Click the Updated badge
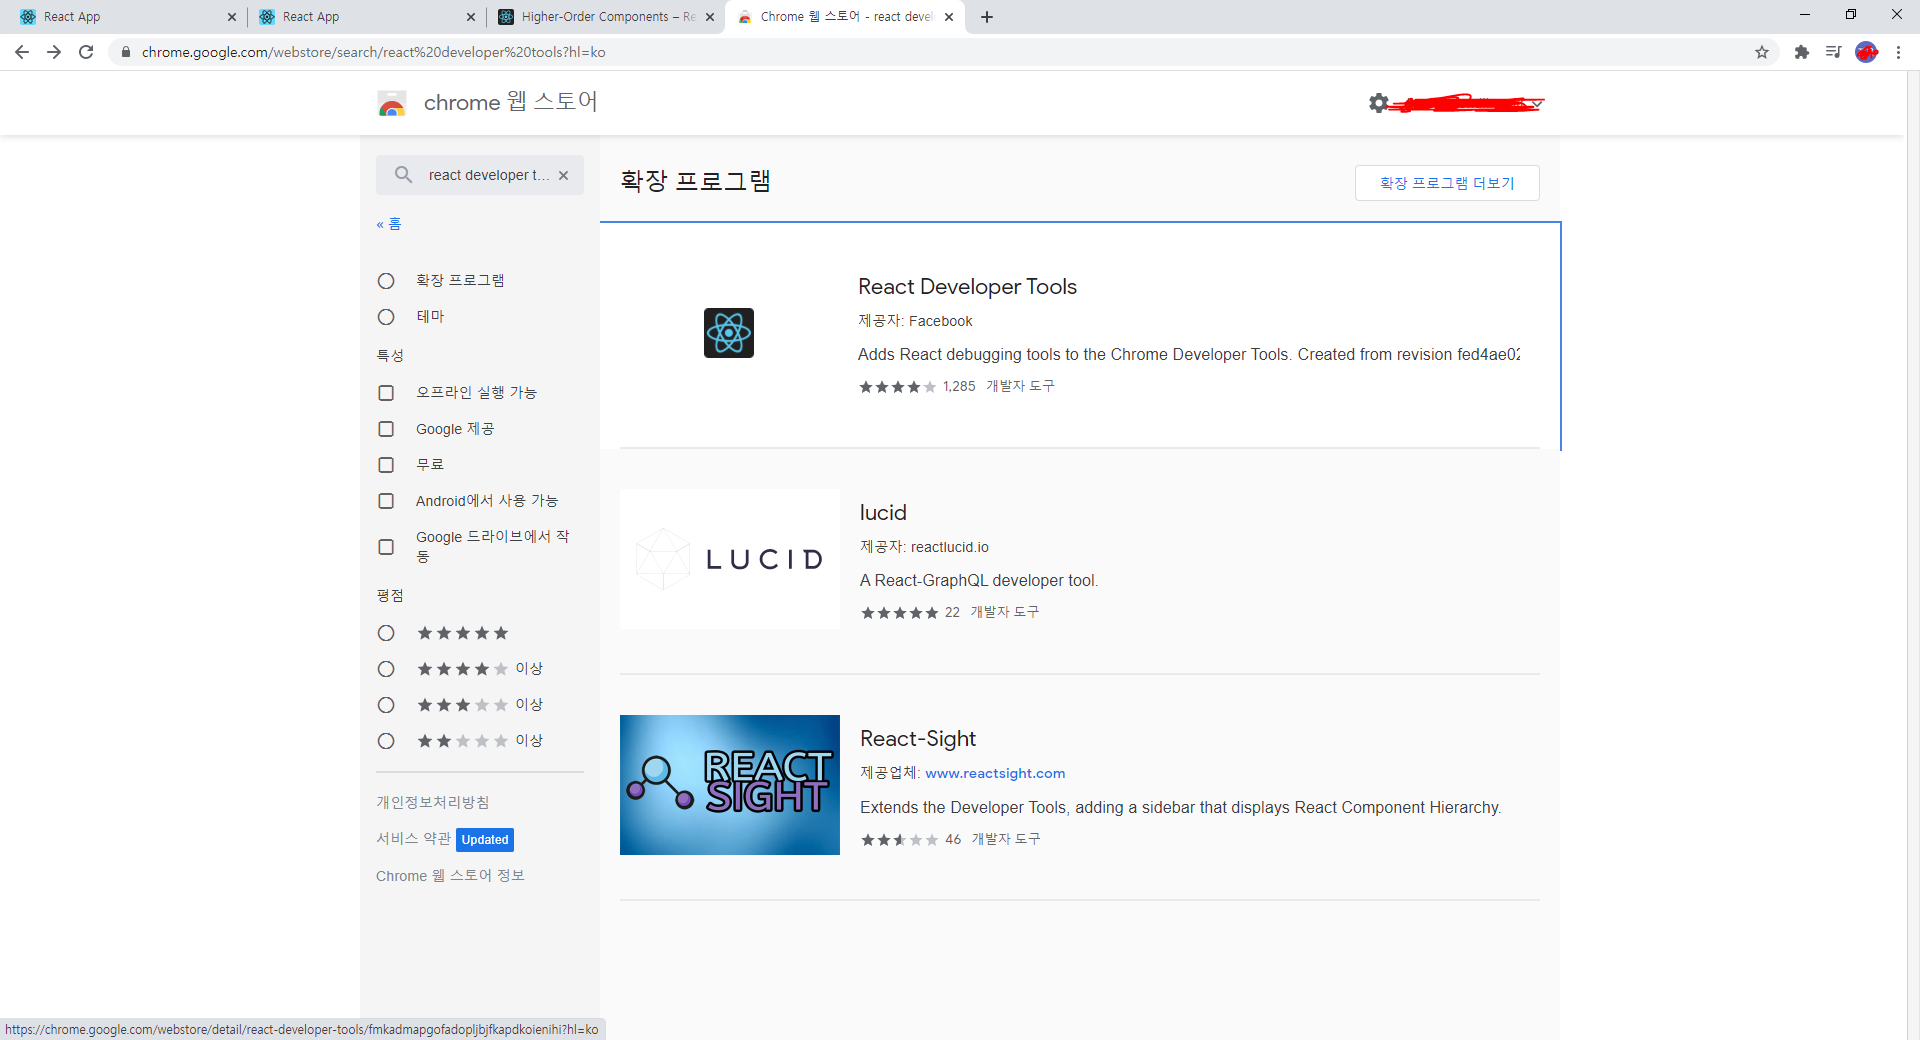The width and height of the screenshot is (1920, 1040). click(485, 840)
